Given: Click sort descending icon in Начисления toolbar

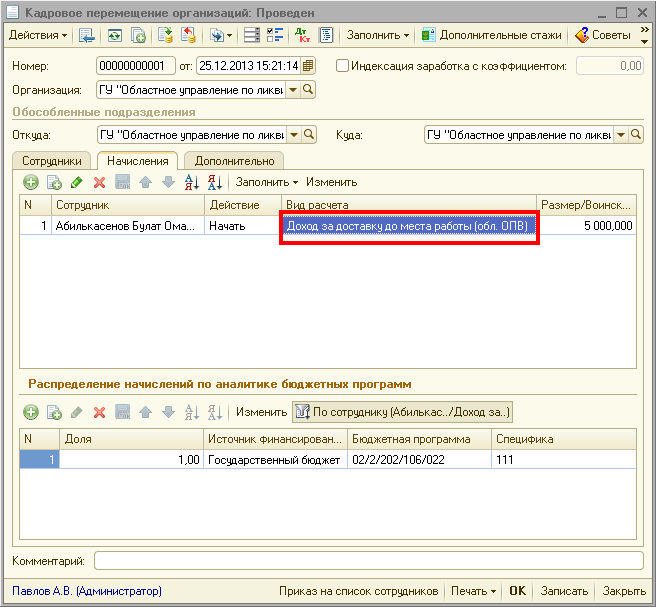Looking at the screenshot, I should pos(215,182).
